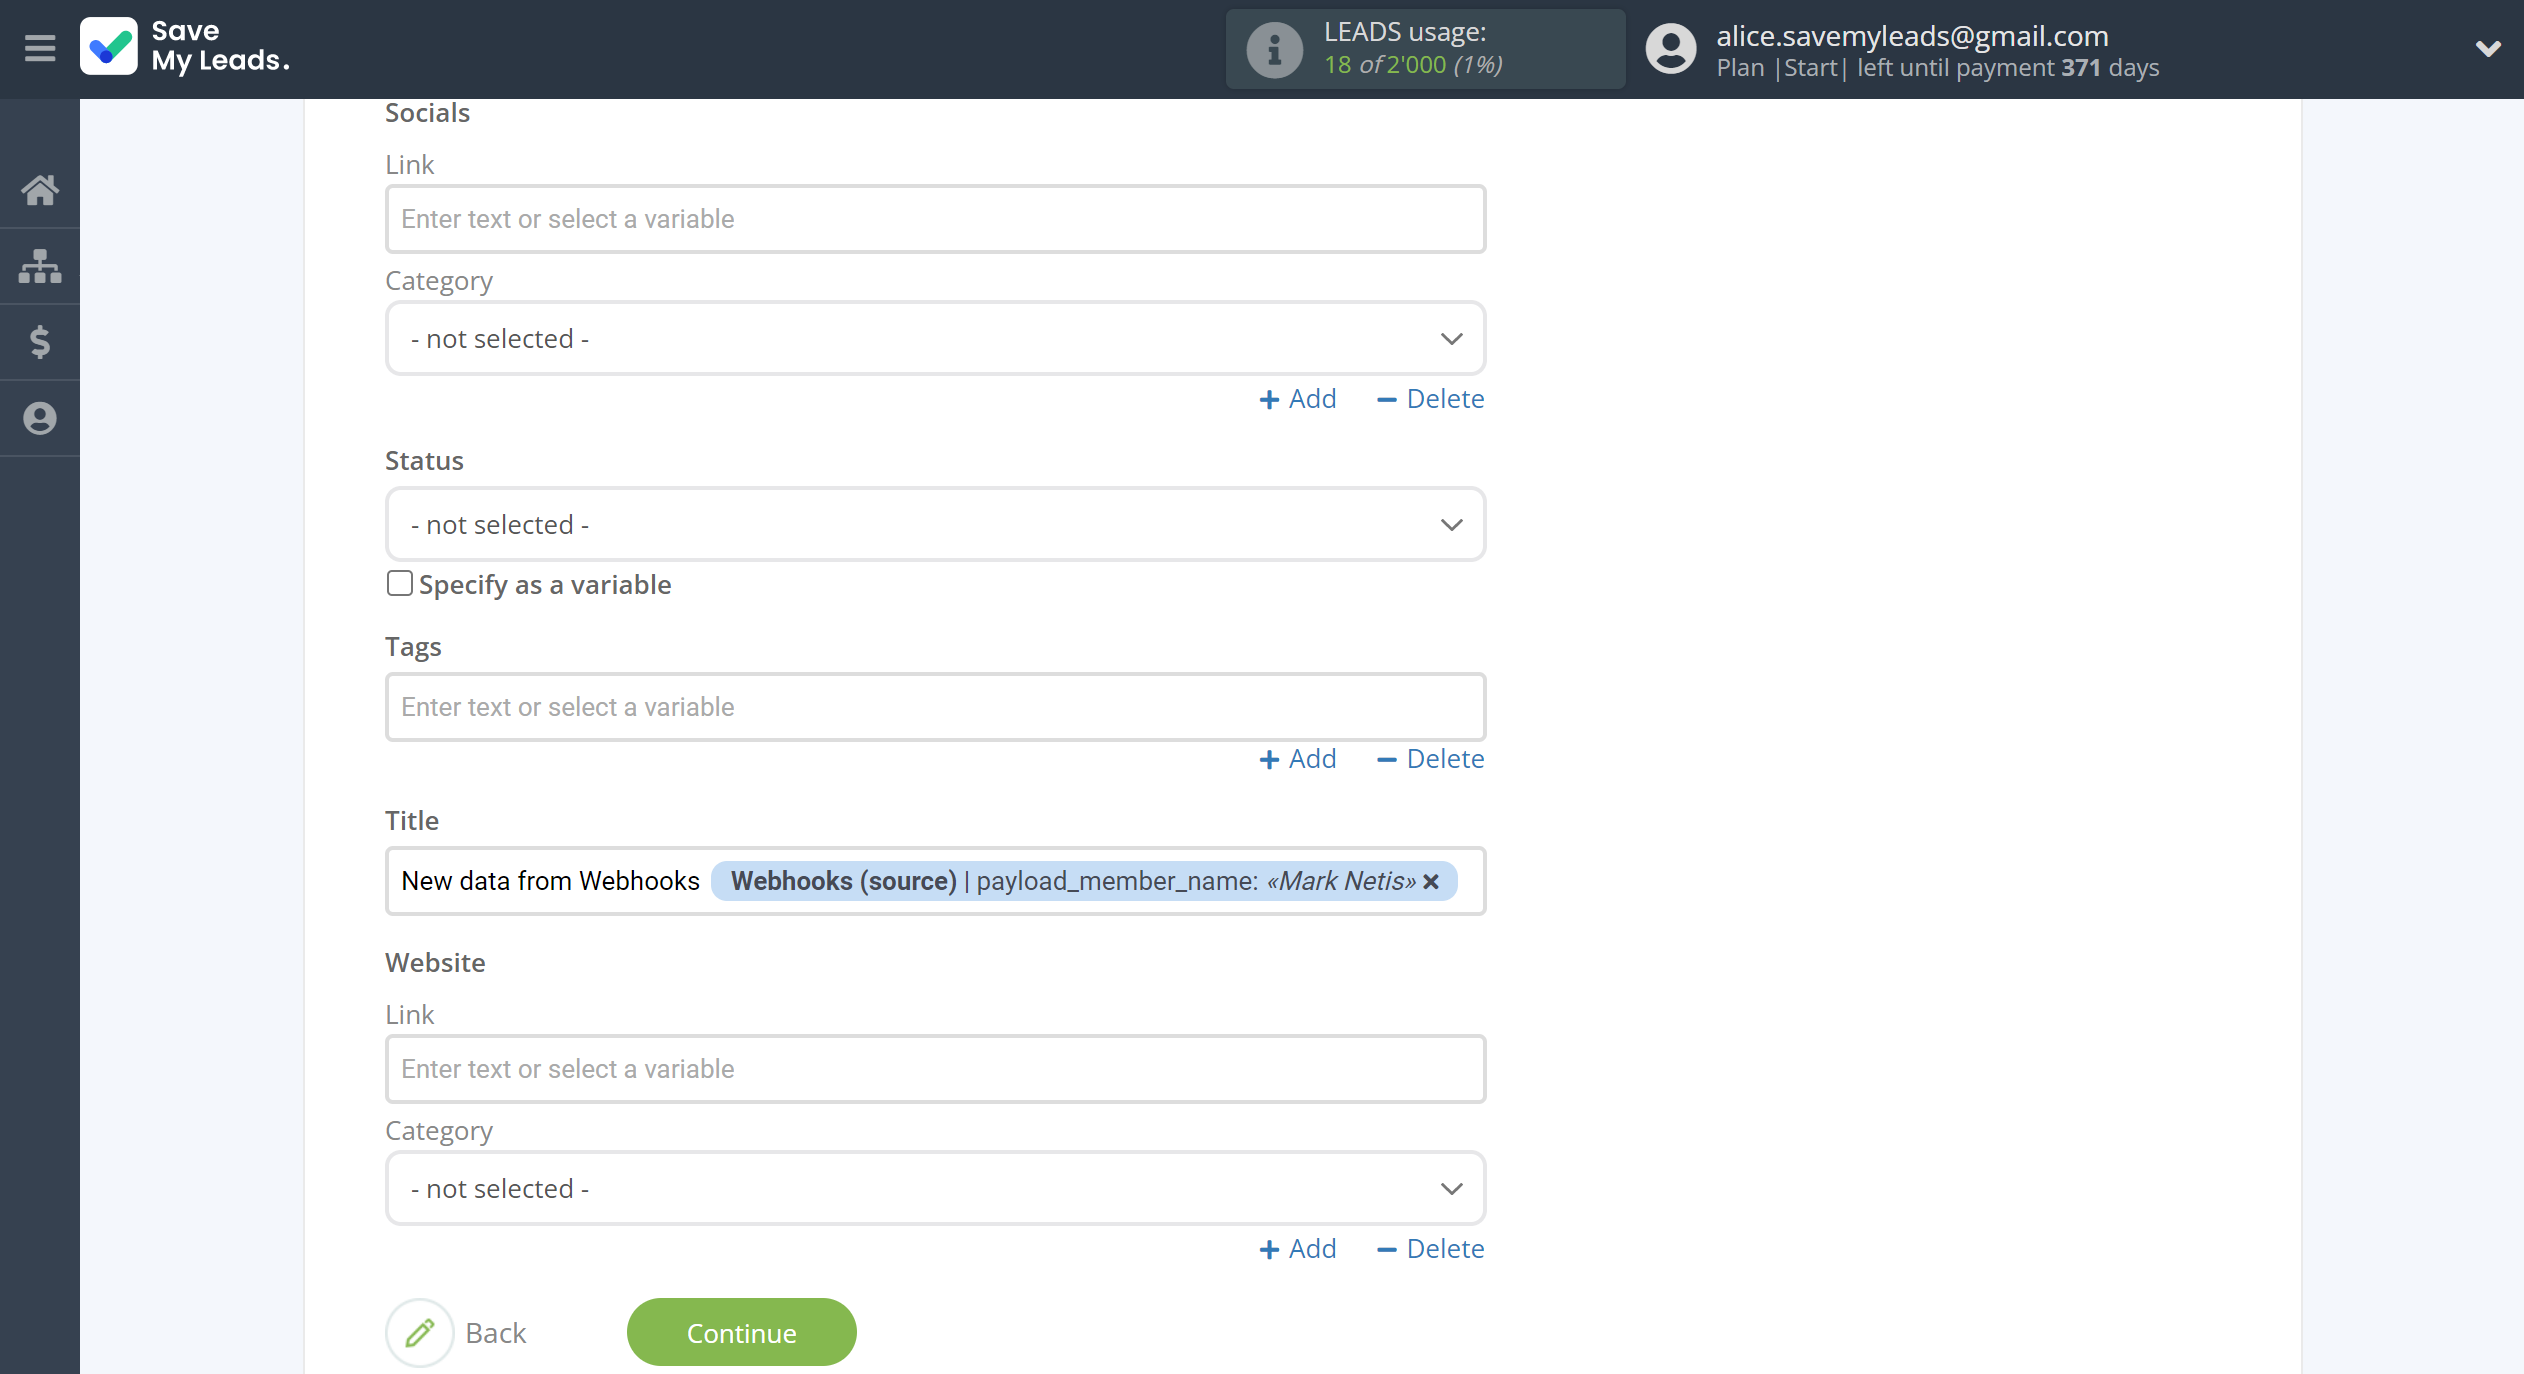Click the alice.savemyleads@gmail.com account email
The height and width of the screenshot is (1374, 2524).
(x=1912, y=36)
